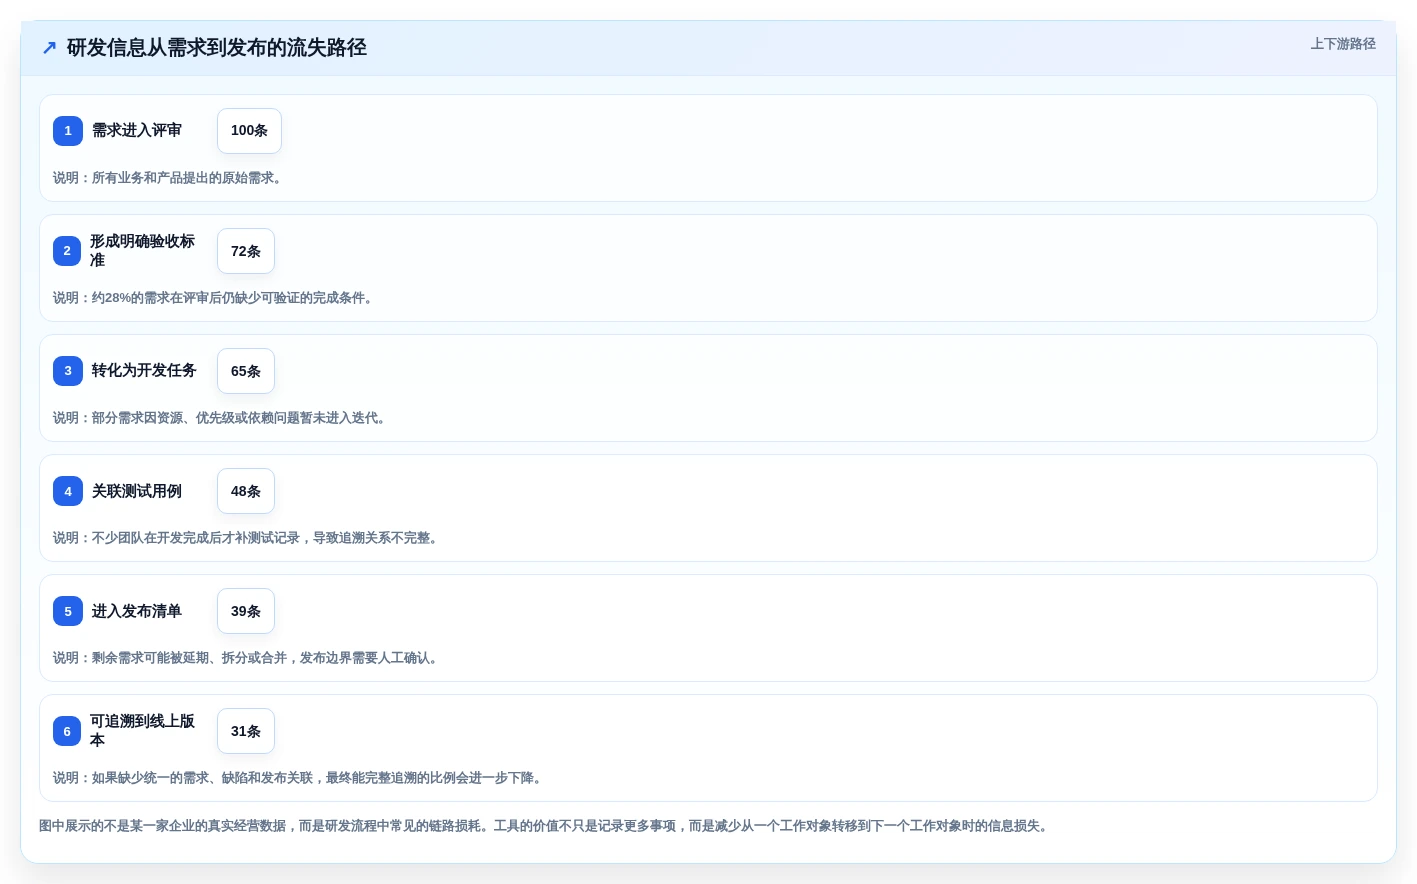Image resolution: width=1417 pixels, height=884 pixels.
Task: Select the 31条 value chip
Action: [x=246, y=731]
